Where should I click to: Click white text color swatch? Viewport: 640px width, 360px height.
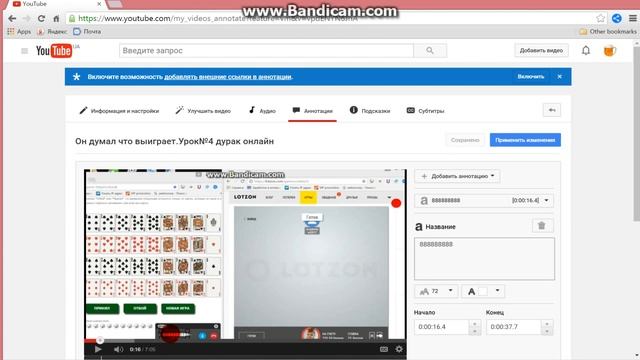click(x=483, y=291)
